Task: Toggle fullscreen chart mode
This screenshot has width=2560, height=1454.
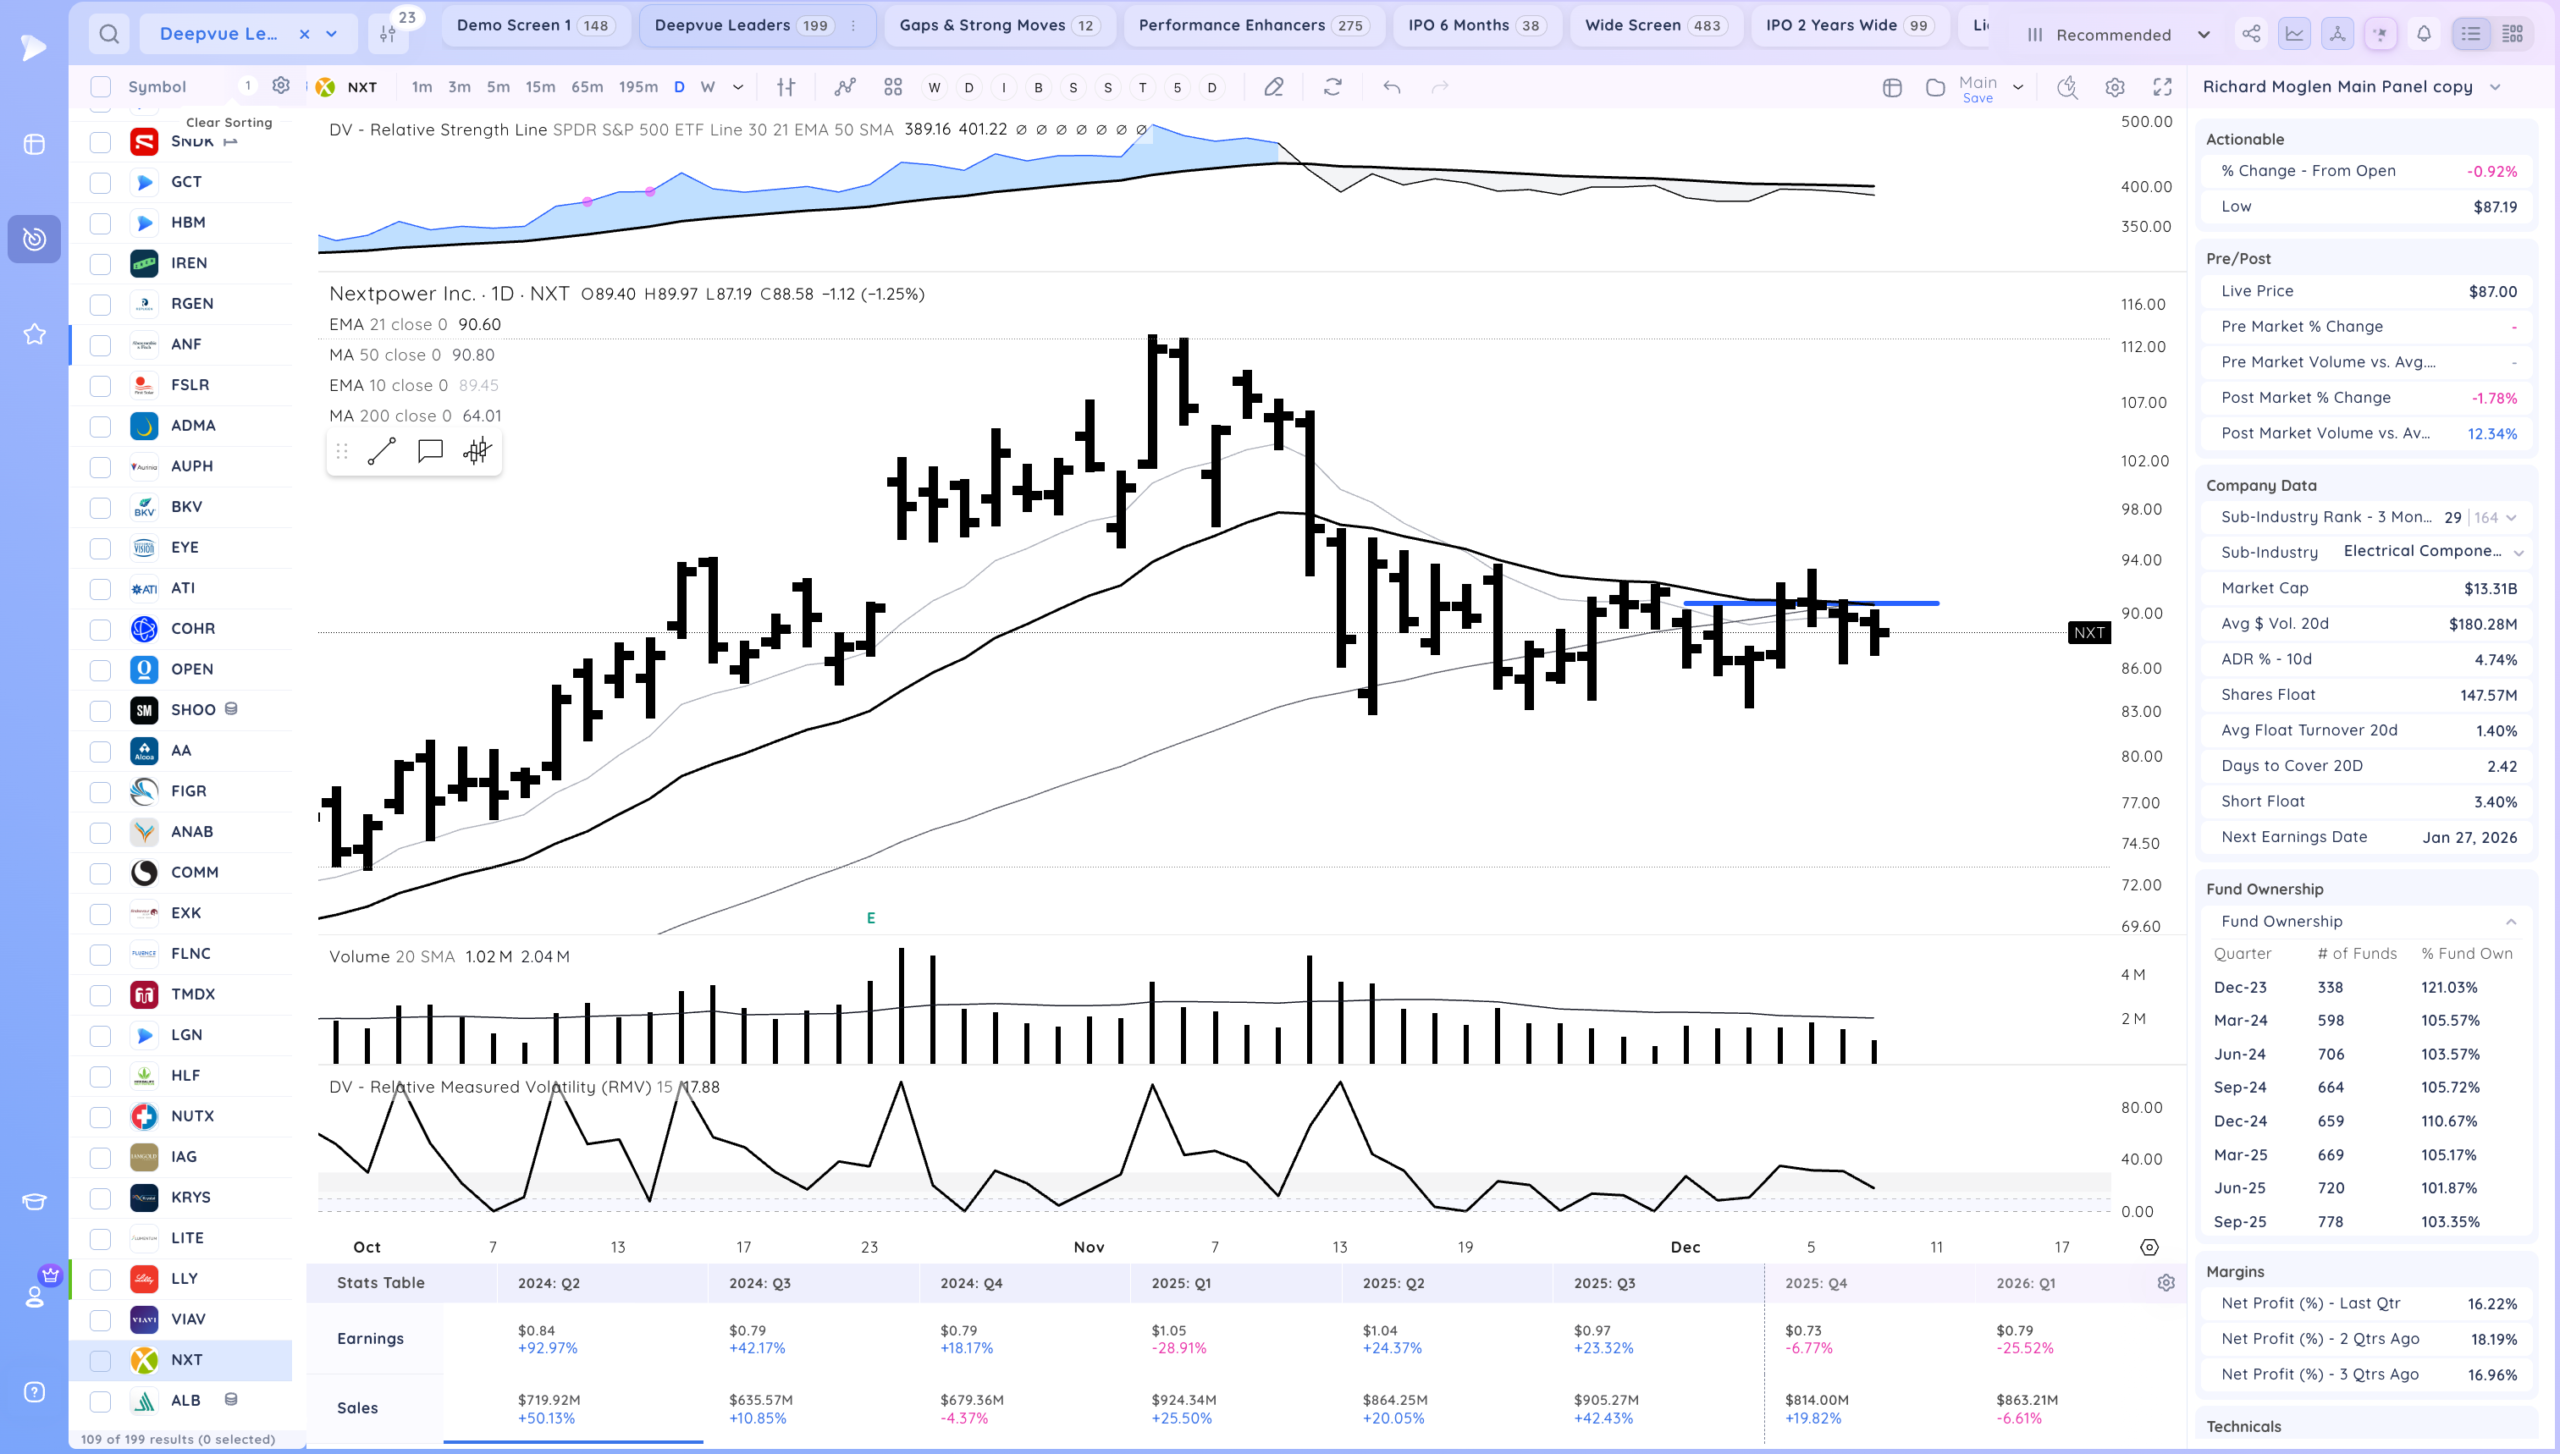Action: click(2163, 87)
